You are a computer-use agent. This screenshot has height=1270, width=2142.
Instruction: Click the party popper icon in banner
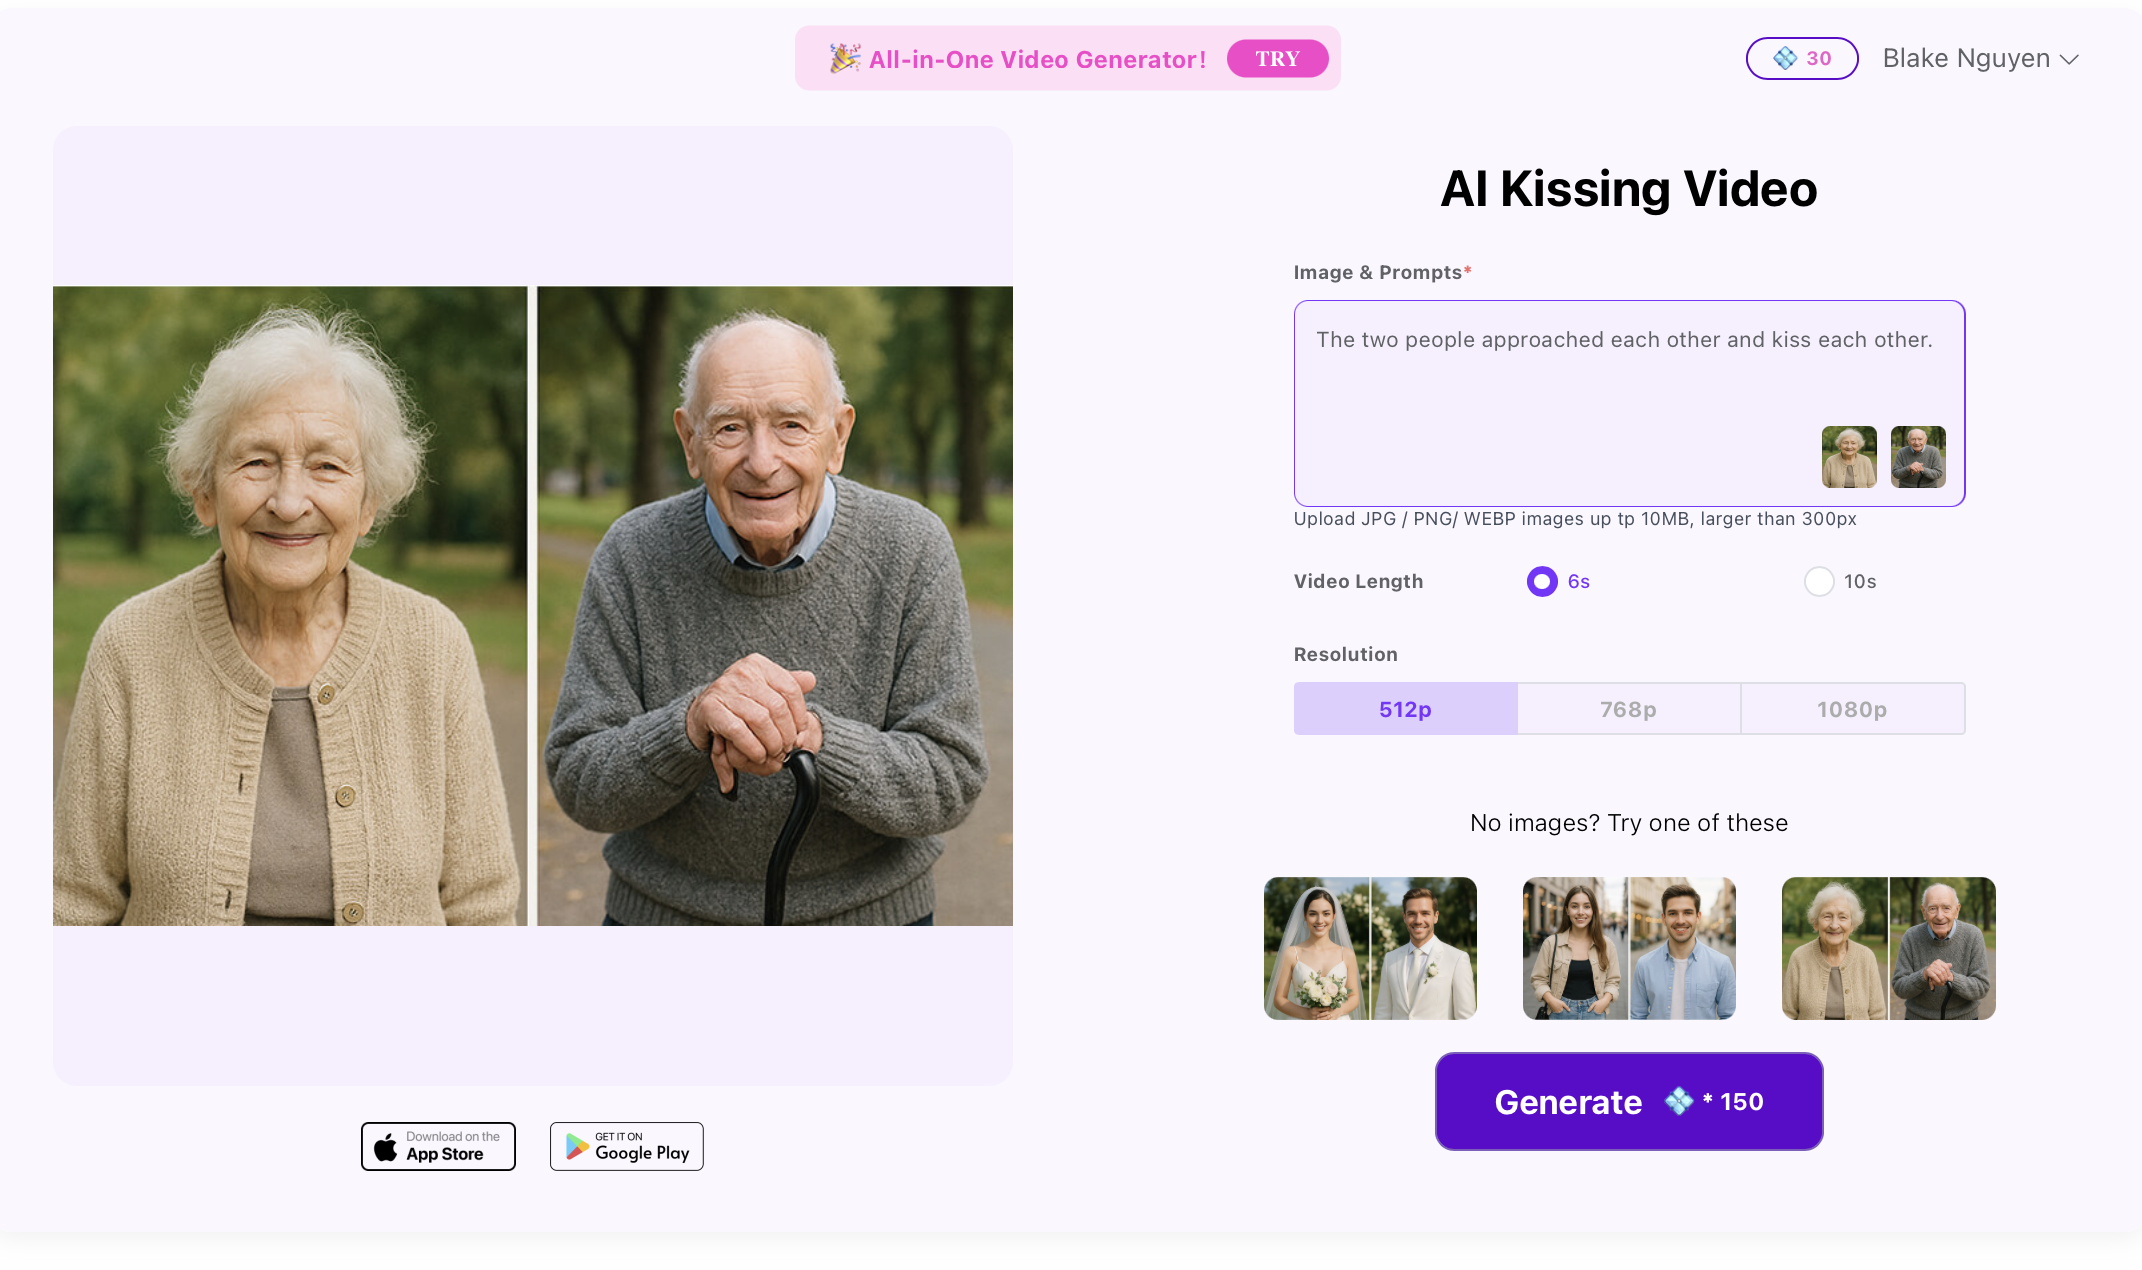844,59
